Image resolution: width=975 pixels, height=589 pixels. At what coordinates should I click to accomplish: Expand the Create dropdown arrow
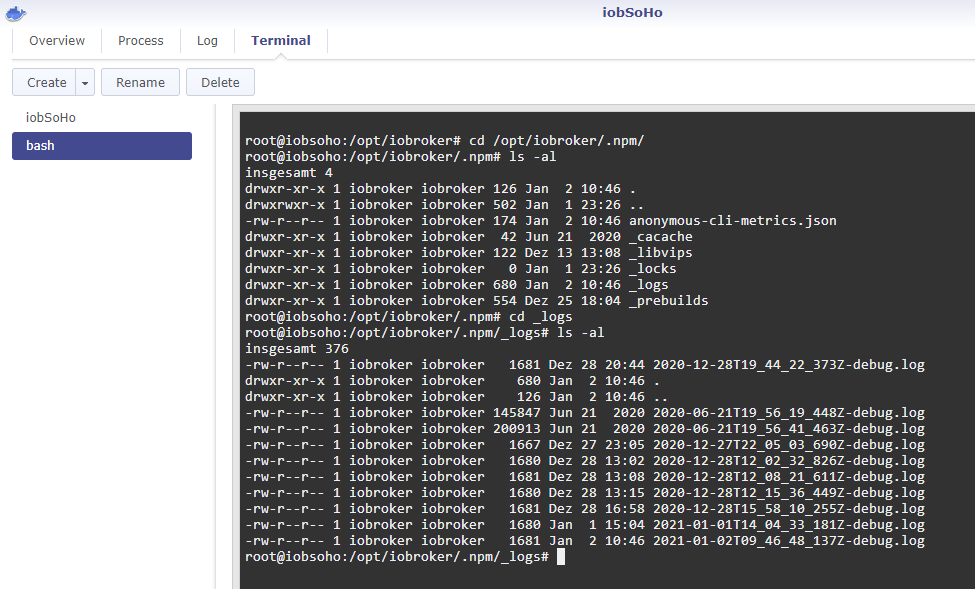[85, 82]
